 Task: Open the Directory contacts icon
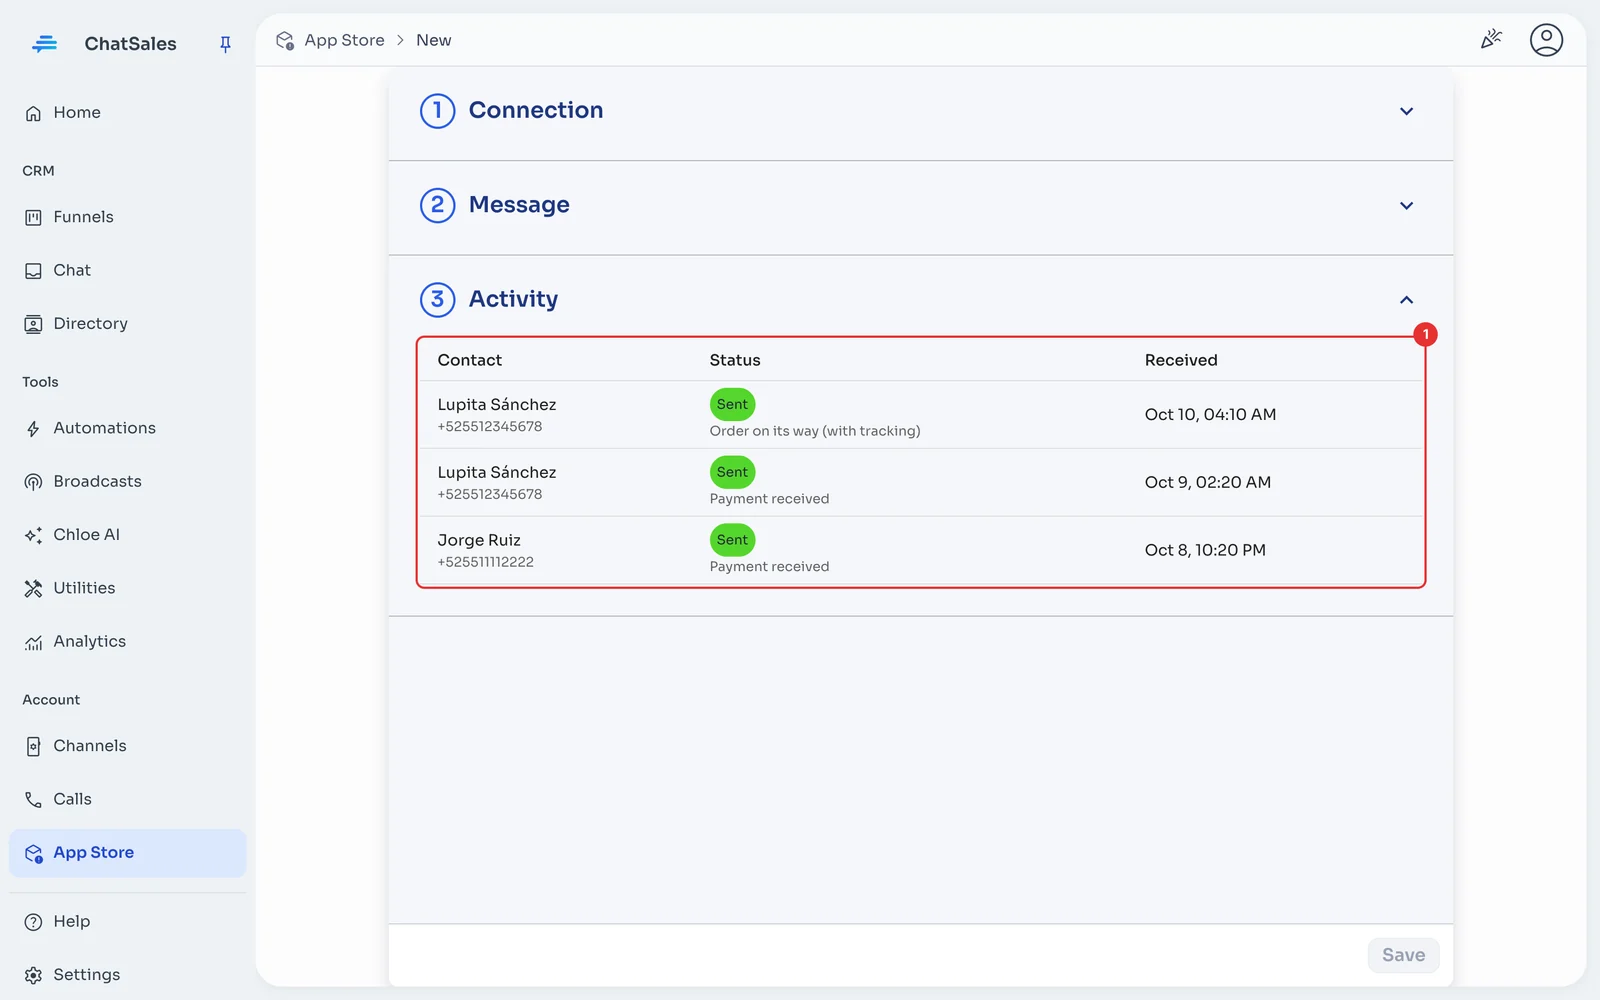[33, 324]
